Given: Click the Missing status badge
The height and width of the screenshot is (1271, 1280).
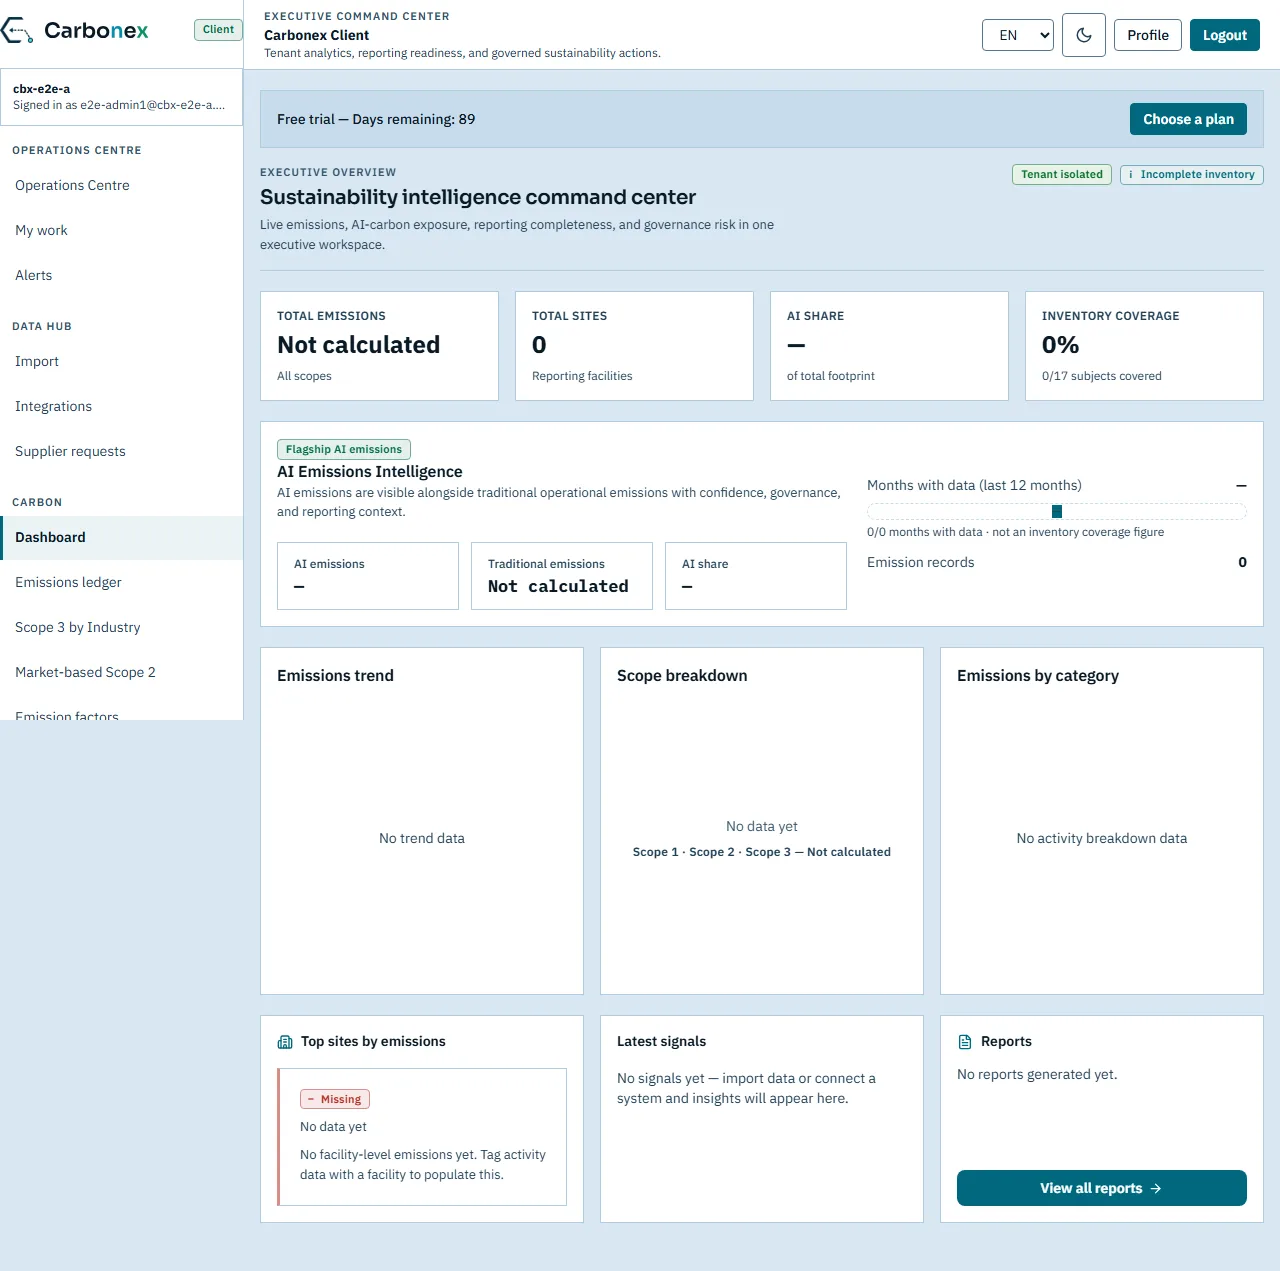Looking at the screenshot, I should (335, 1099).
